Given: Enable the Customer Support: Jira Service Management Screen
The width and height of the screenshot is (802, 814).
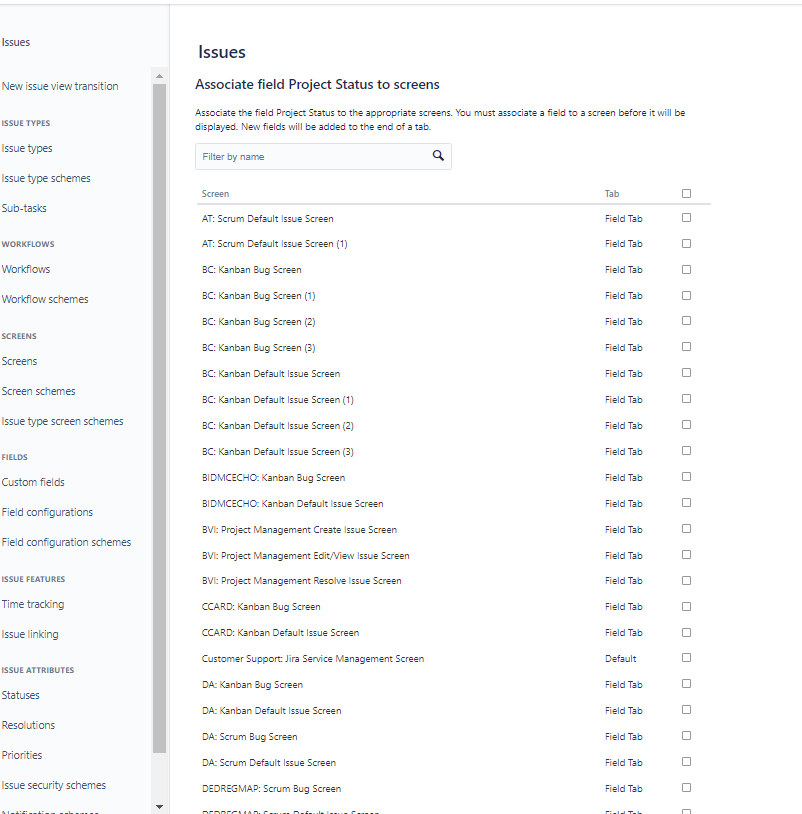Looking at the screenshot, I should coord(686,658).
